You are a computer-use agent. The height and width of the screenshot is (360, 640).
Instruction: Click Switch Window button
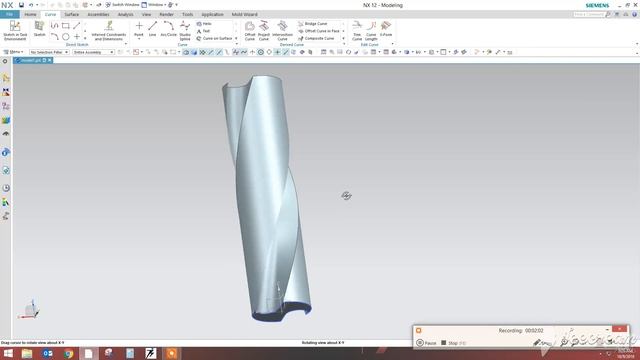pos(122,5)
